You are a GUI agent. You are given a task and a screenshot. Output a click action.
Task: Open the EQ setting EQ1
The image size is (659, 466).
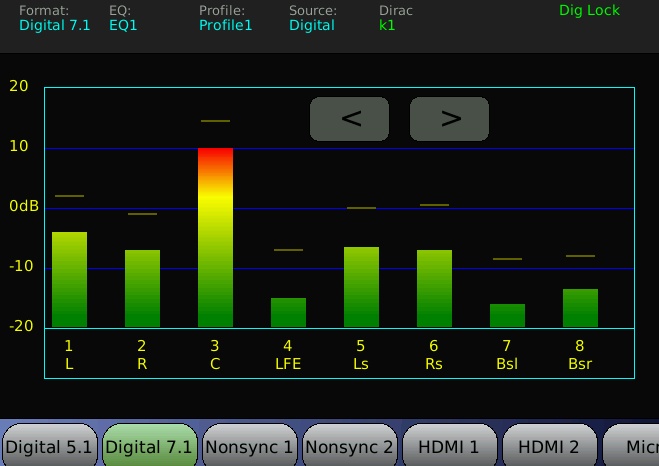(x=123, y=25)
